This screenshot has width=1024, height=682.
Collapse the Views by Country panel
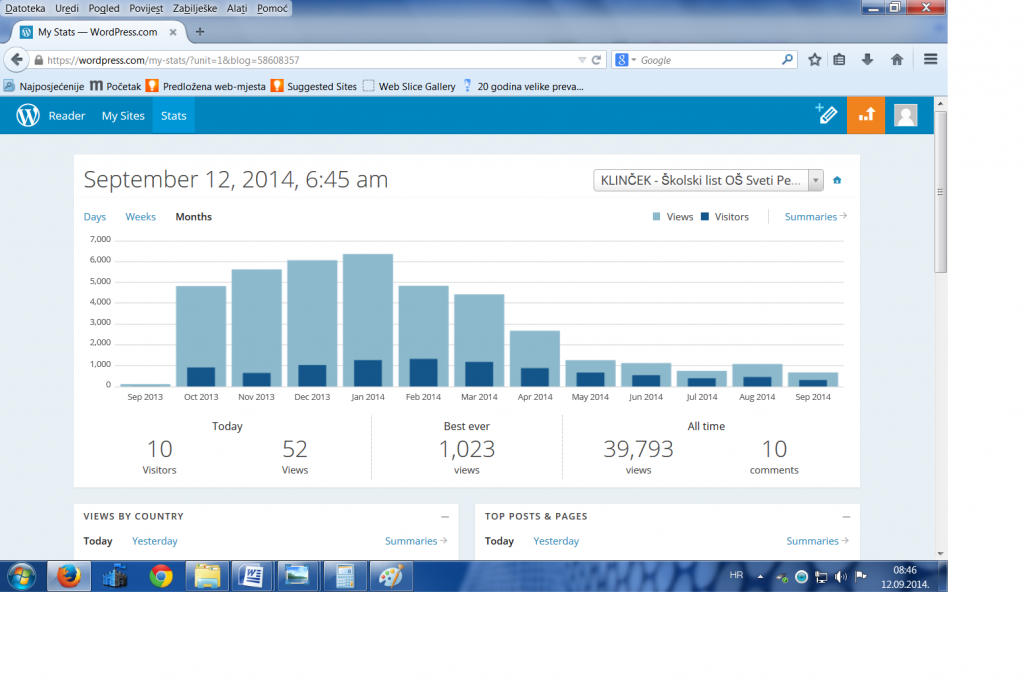pyautogui.click(x=444, y=517)
